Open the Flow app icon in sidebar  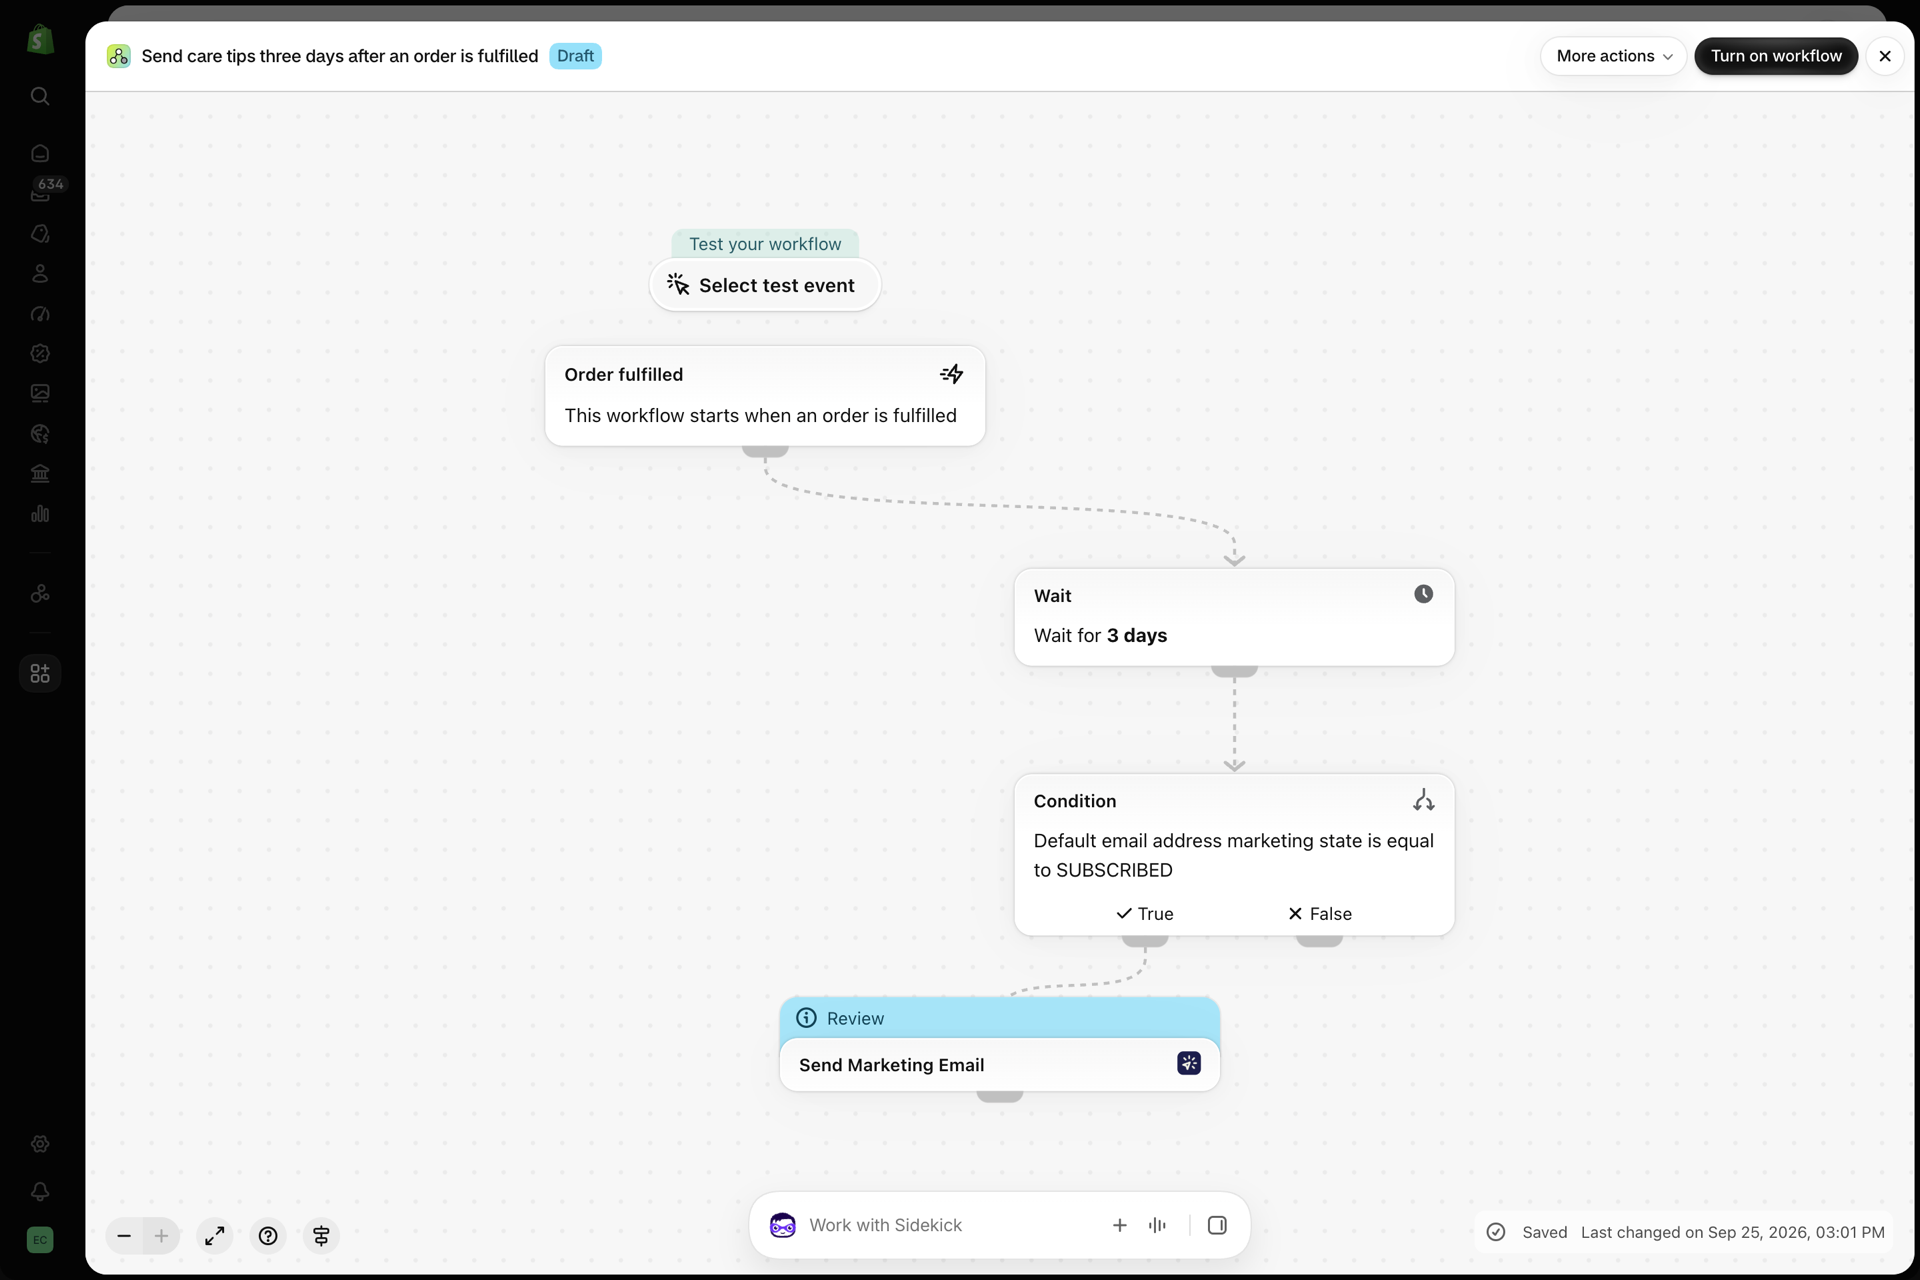(x=40, y=593)
